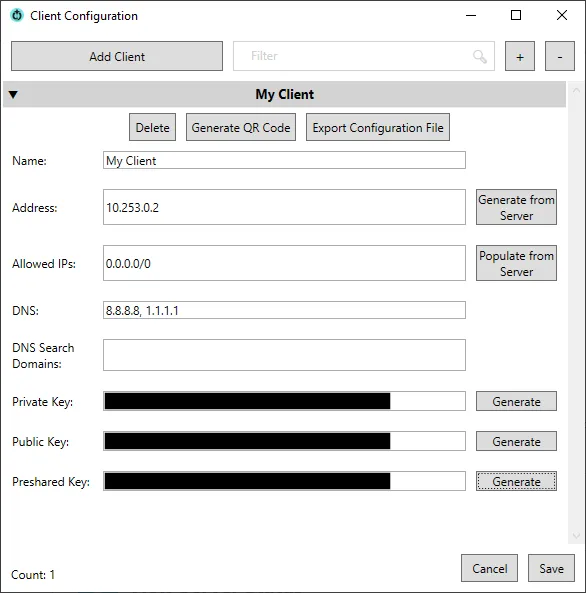The image size is (586, 593).
Task: Click the DNS Search Domains label
Action: 43,355
